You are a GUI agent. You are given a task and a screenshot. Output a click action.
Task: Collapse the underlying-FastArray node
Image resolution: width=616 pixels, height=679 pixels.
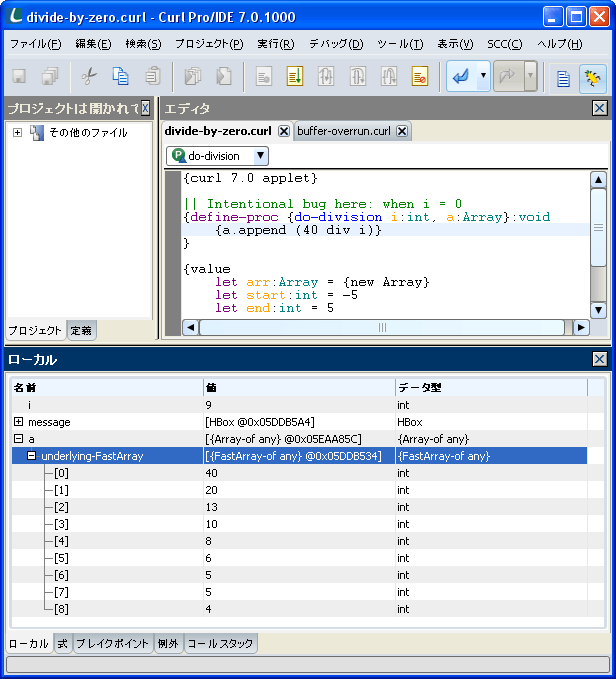[x=31, y=456]
